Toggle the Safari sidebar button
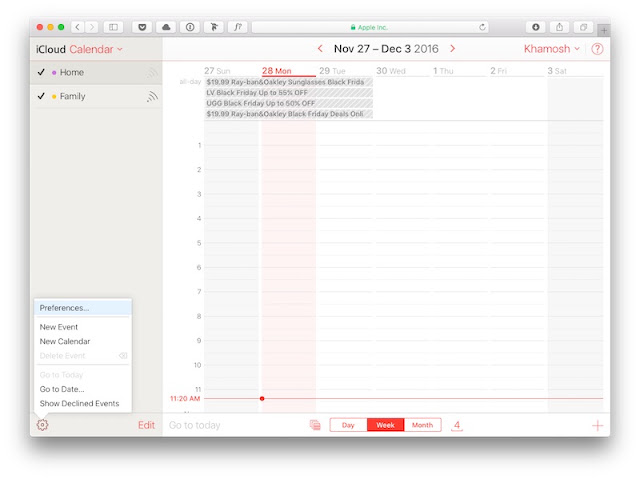640x479 pixels. (113, 27)
